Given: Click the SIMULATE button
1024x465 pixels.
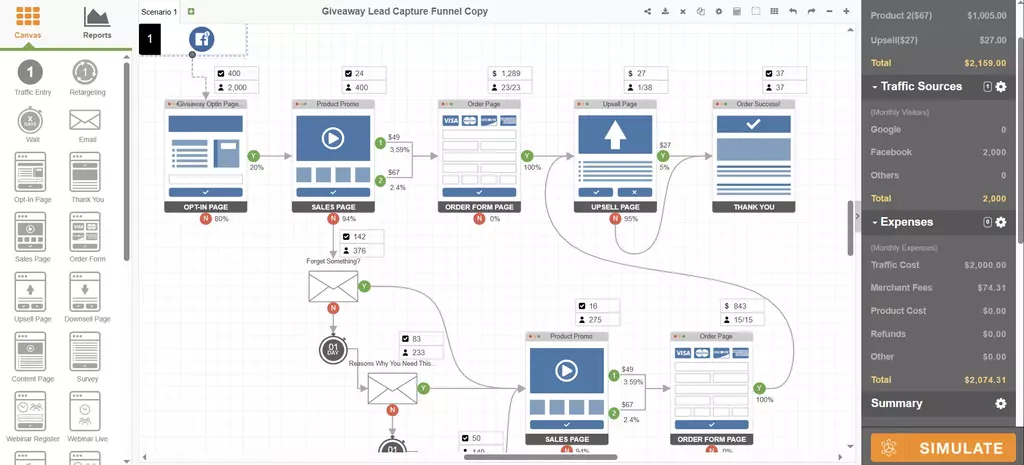Looking at the screenshot, I should click(943, 449).
